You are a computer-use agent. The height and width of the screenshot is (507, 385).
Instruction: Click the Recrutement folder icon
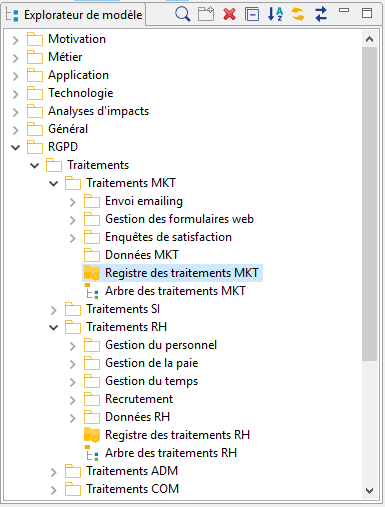click(92, 399)
